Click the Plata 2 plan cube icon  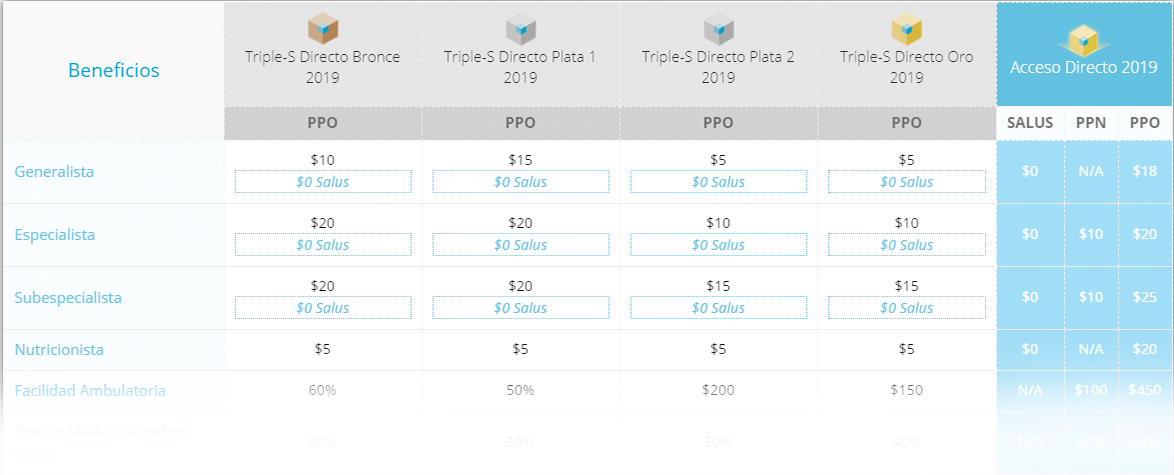(x=718, y=30)
